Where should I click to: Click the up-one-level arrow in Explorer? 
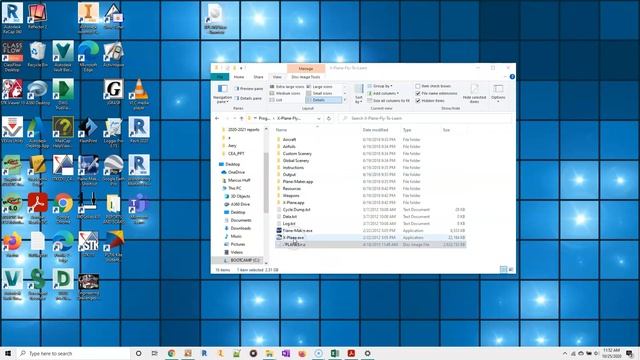tap(241, 118)
